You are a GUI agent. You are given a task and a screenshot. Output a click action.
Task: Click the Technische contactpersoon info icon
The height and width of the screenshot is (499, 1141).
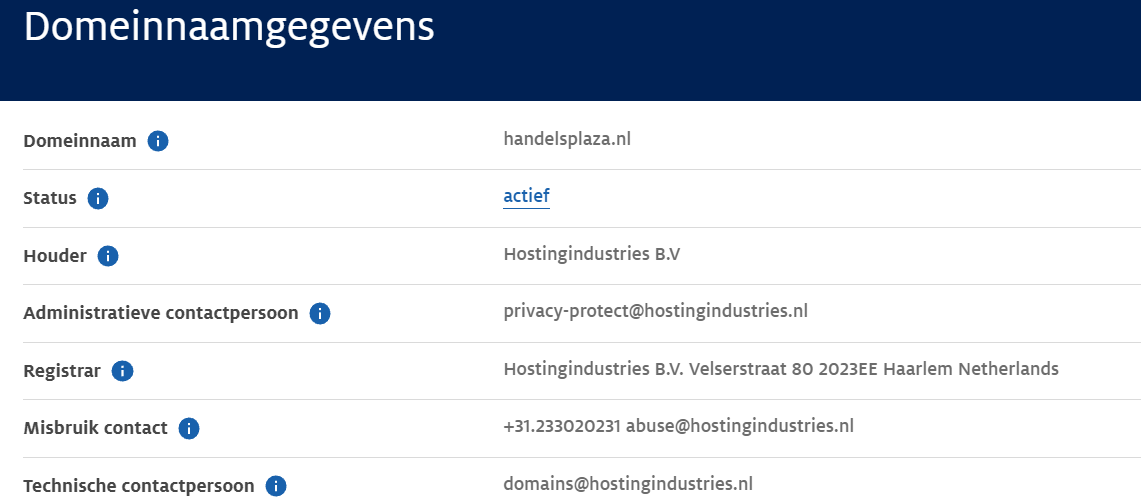click(276, 486)
